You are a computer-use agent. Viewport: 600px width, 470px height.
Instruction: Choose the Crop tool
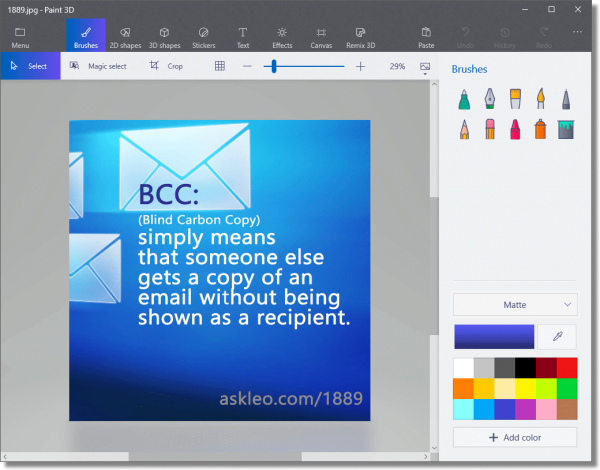[x=166, y=66]
